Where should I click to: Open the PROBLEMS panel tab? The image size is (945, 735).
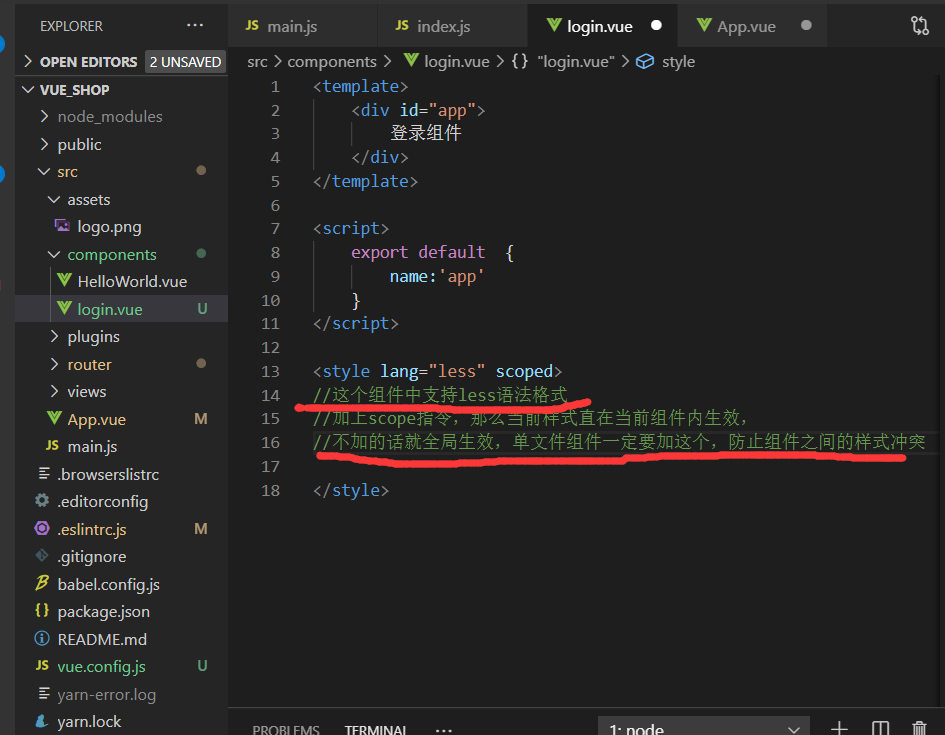(x=286, y=729)
